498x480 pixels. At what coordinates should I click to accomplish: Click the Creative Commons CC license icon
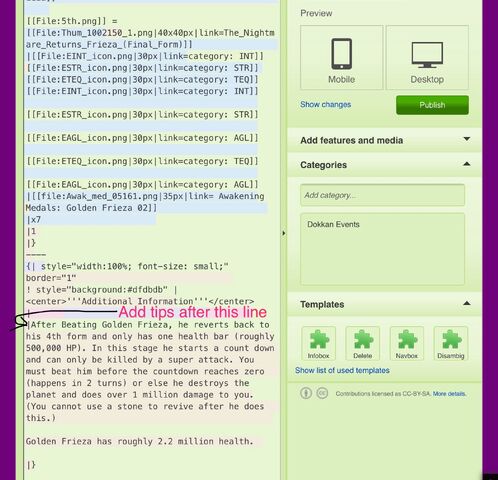322,393
